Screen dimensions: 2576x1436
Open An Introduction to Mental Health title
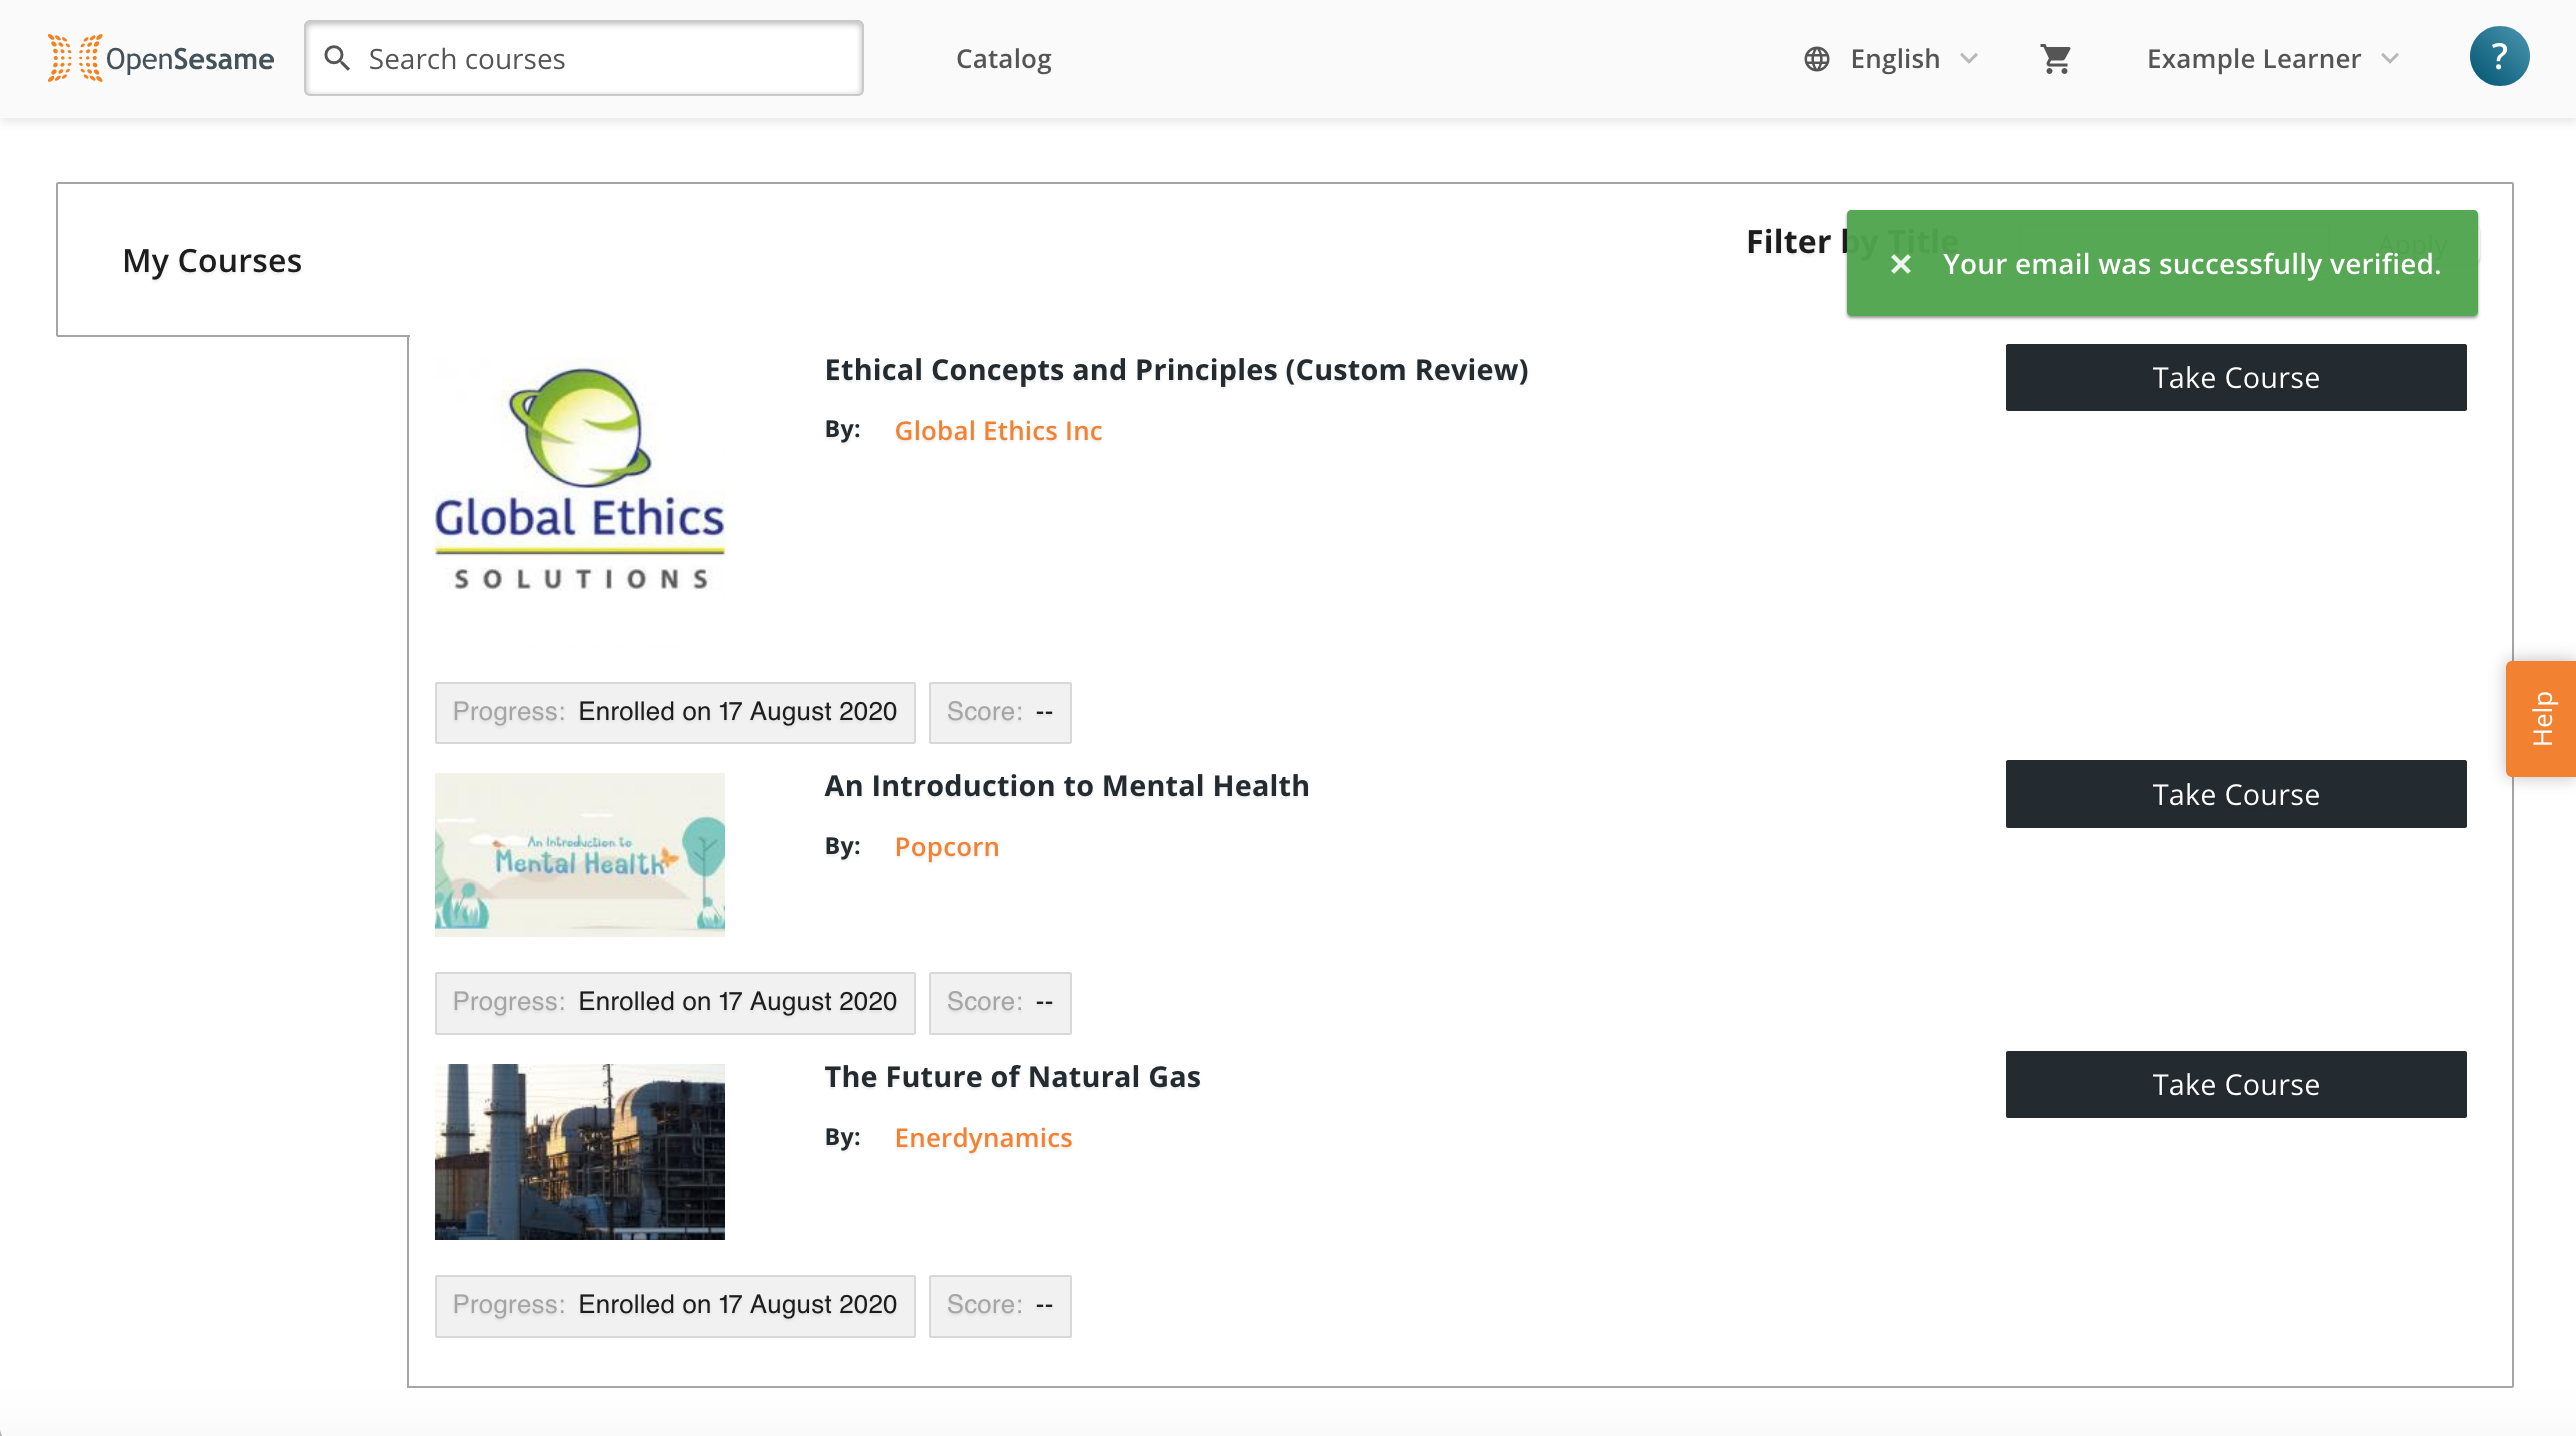1066,786
